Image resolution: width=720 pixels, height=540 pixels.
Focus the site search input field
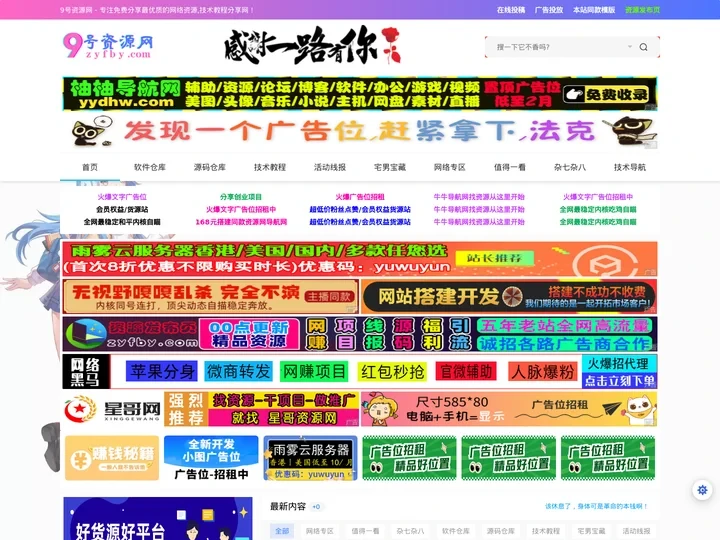(560, 47)
